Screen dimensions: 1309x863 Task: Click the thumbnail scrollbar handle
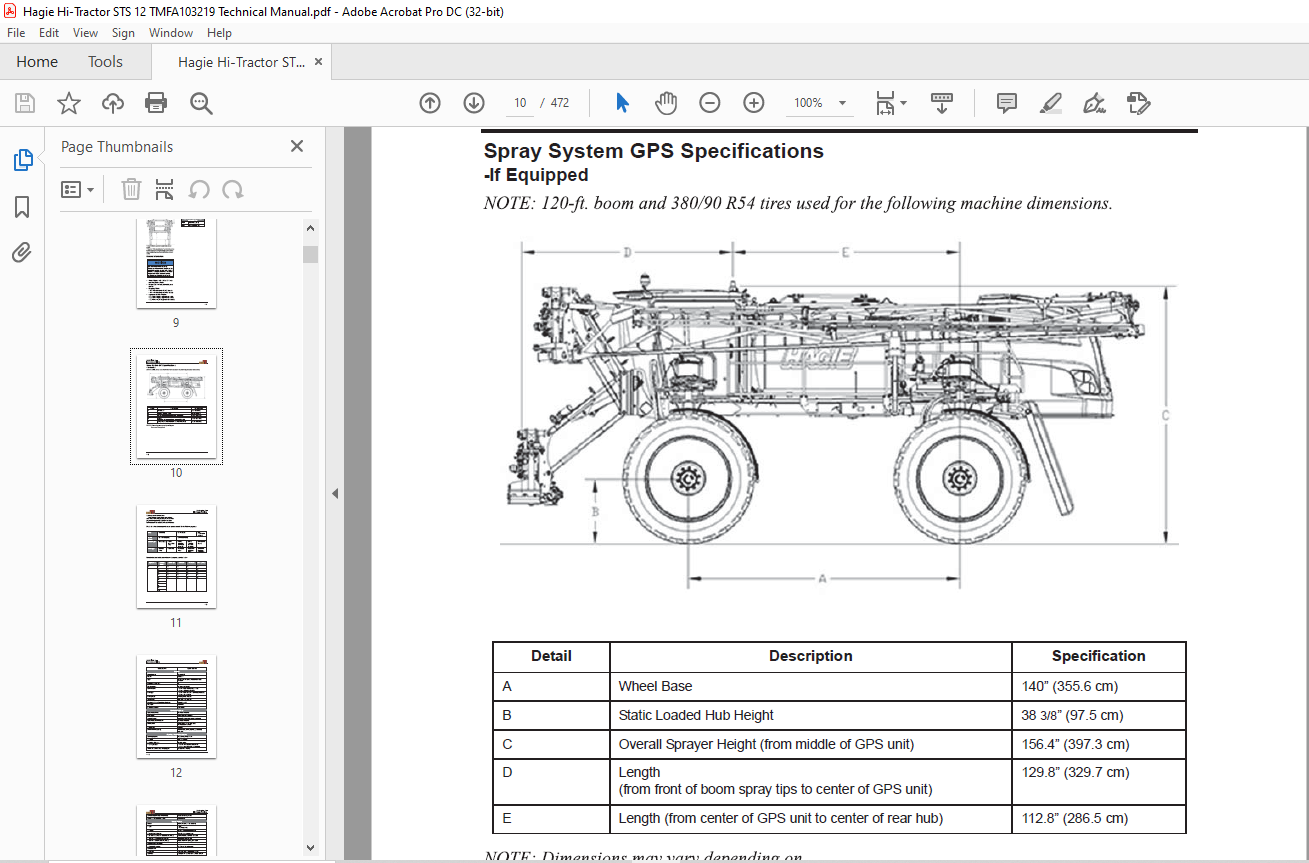pyautogui.click(x=310, y=254)
